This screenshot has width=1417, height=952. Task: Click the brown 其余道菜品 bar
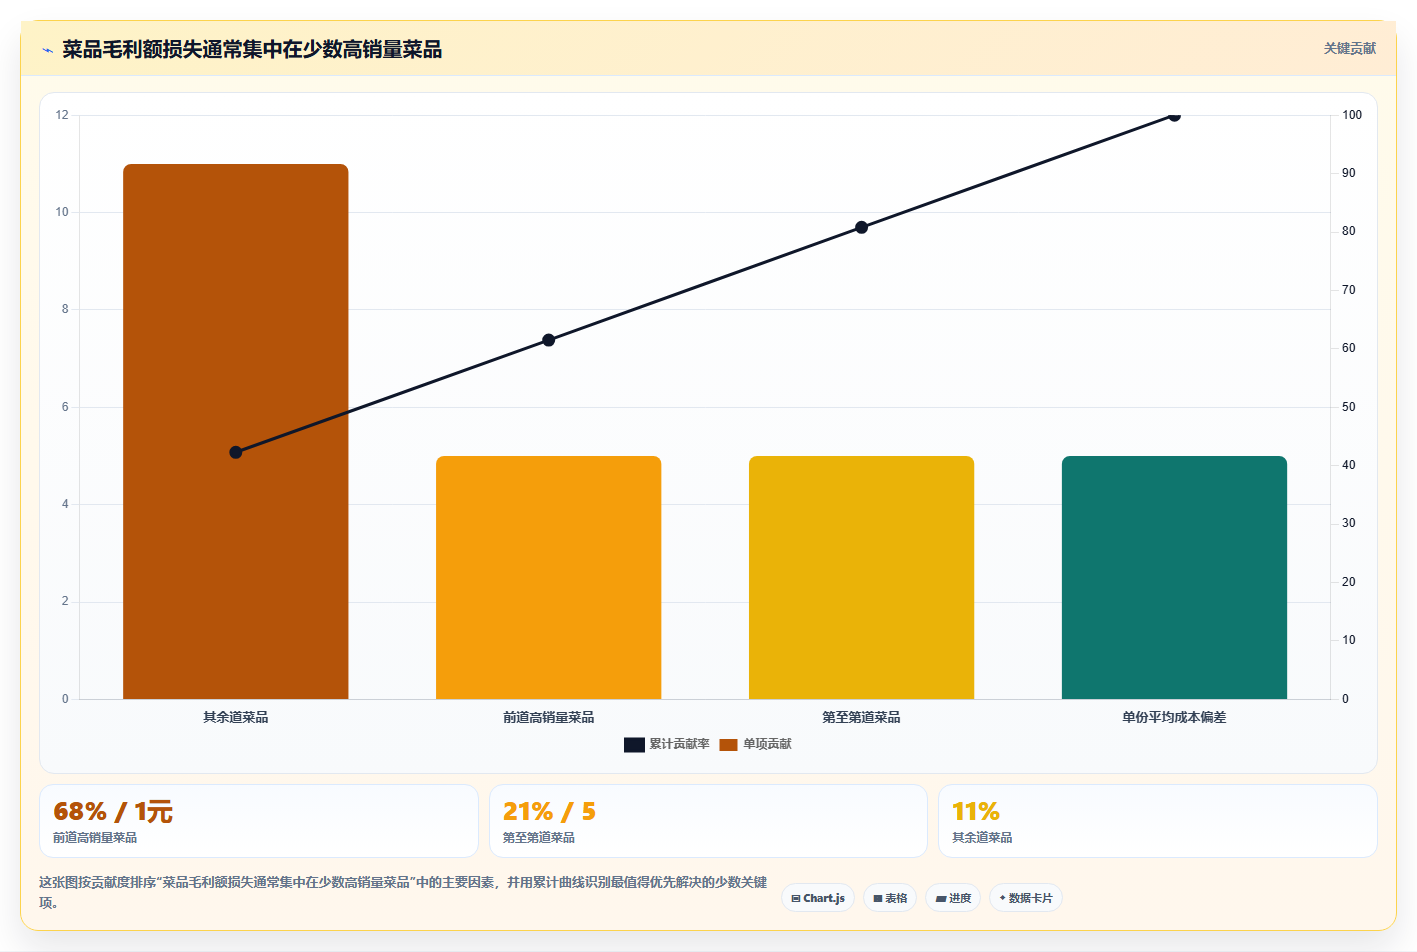(x=236, y=431)
